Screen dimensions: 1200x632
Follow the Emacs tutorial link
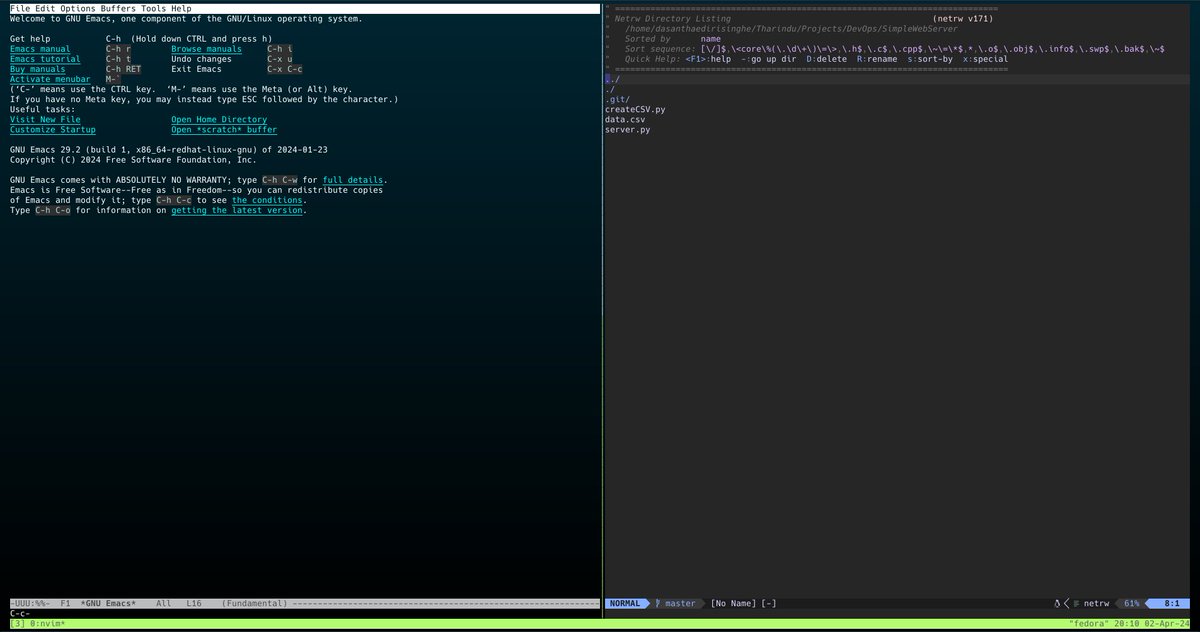[45, 59]
